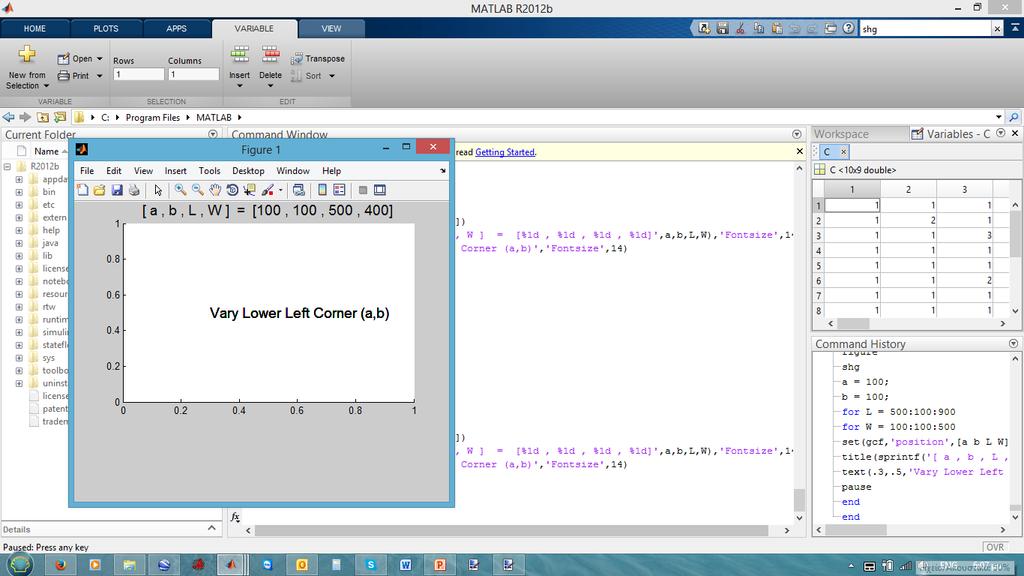1024x576 pixels.
Task: Select the Brush data tool in Figure 1
Action: coord(267,190)
